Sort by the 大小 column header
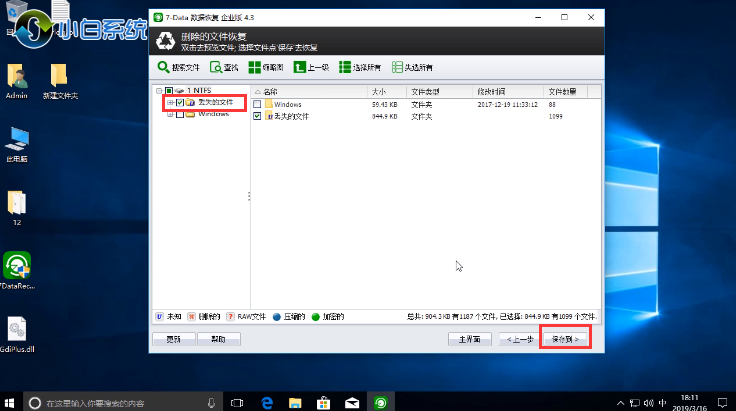 [x=387, y=91]
